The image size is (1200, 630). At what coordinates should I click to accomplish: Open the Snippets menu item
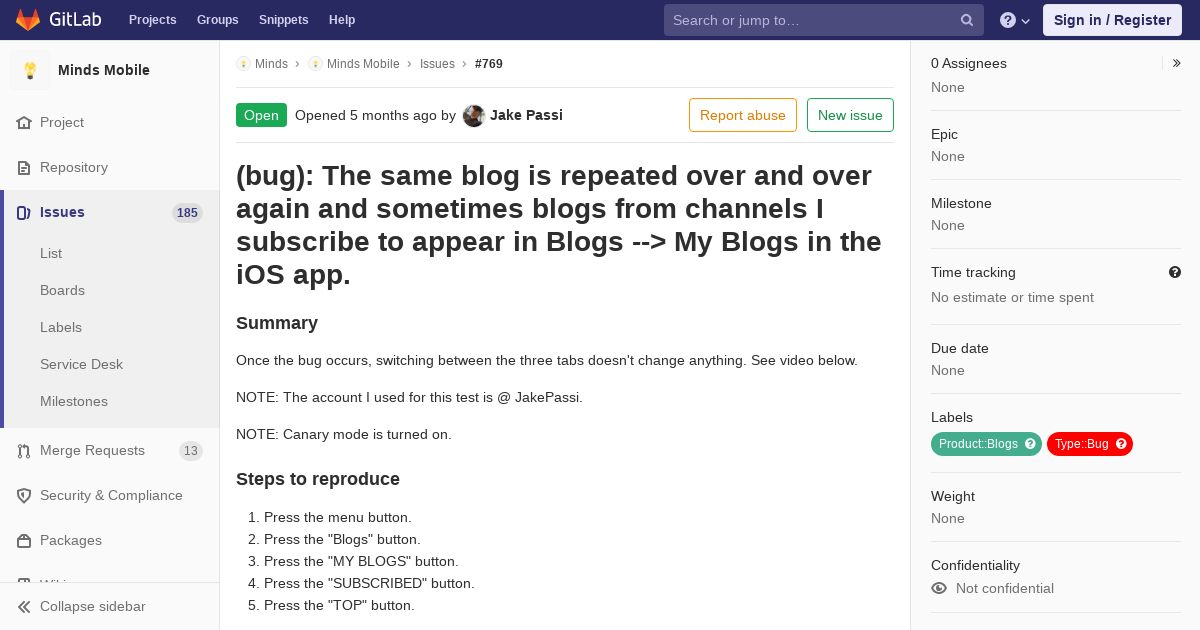point(283,20)
